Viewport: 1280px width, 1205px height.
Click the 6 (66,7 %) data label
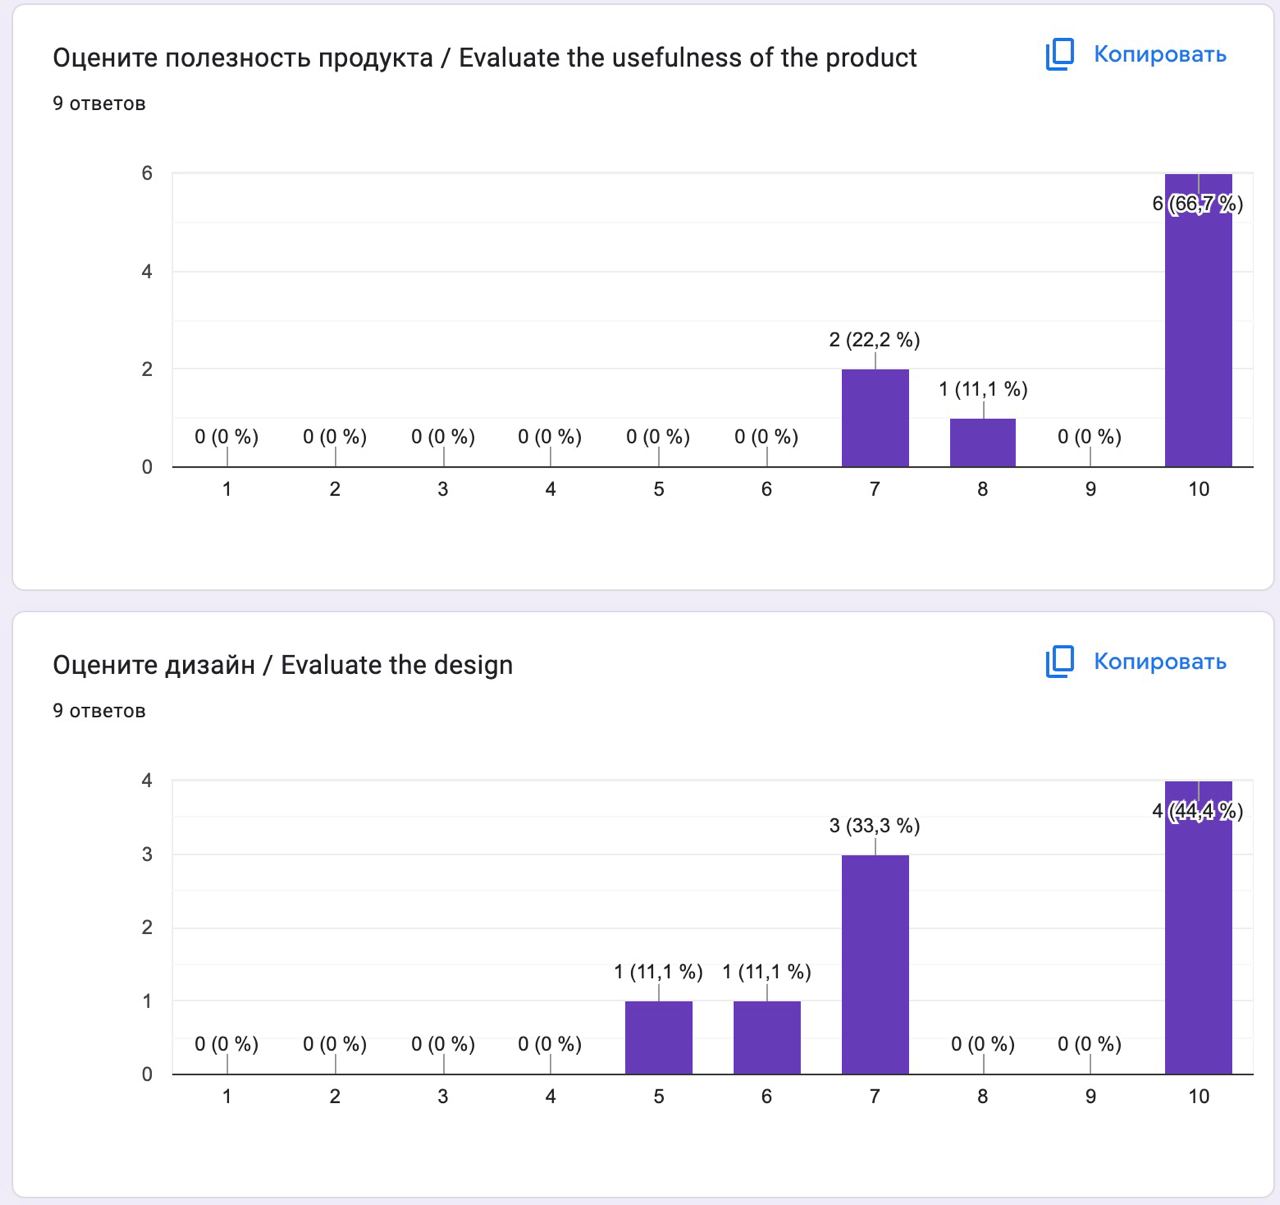tap(1197, 204)
